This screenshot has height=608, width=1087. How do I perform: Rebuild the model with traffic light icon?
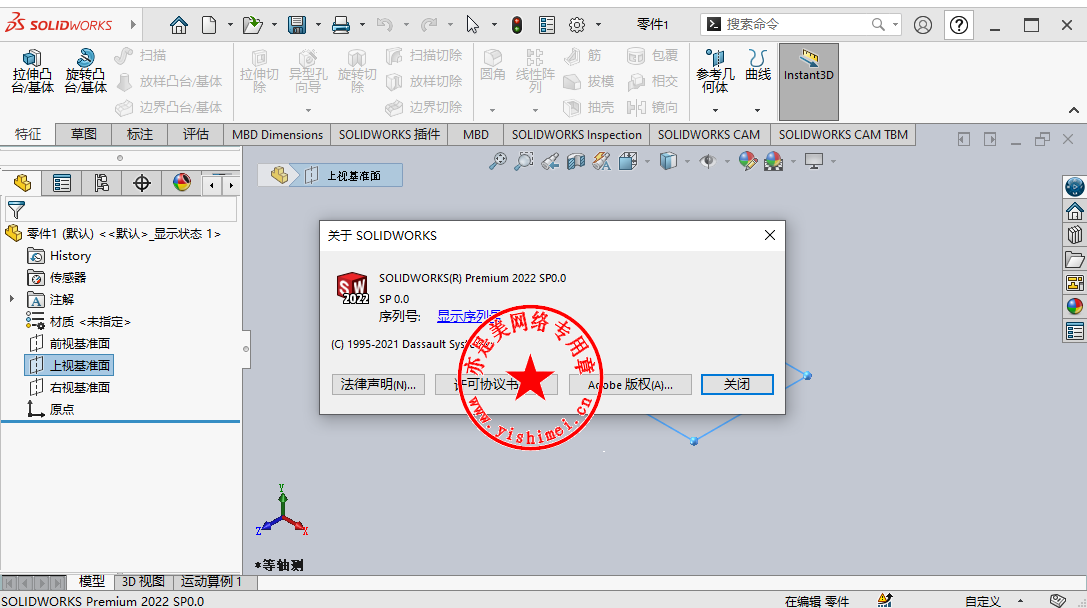[x=517, y=25]
